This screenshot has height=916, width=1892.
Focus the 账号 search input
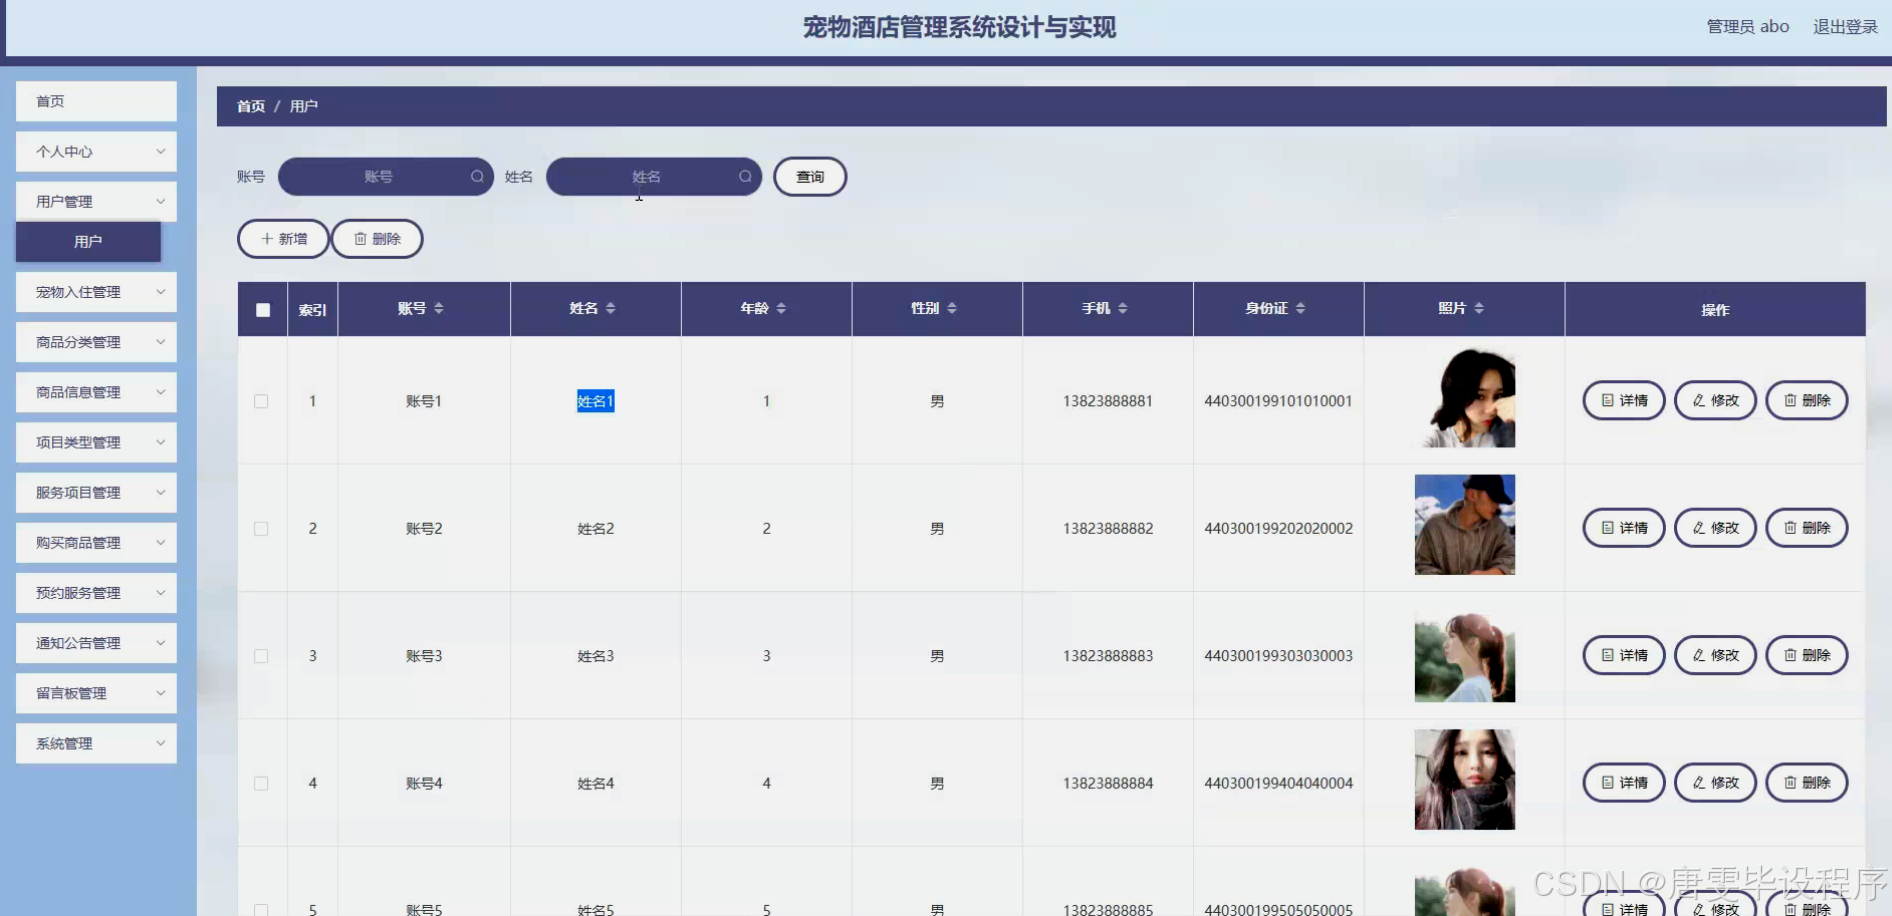(386, 177)
